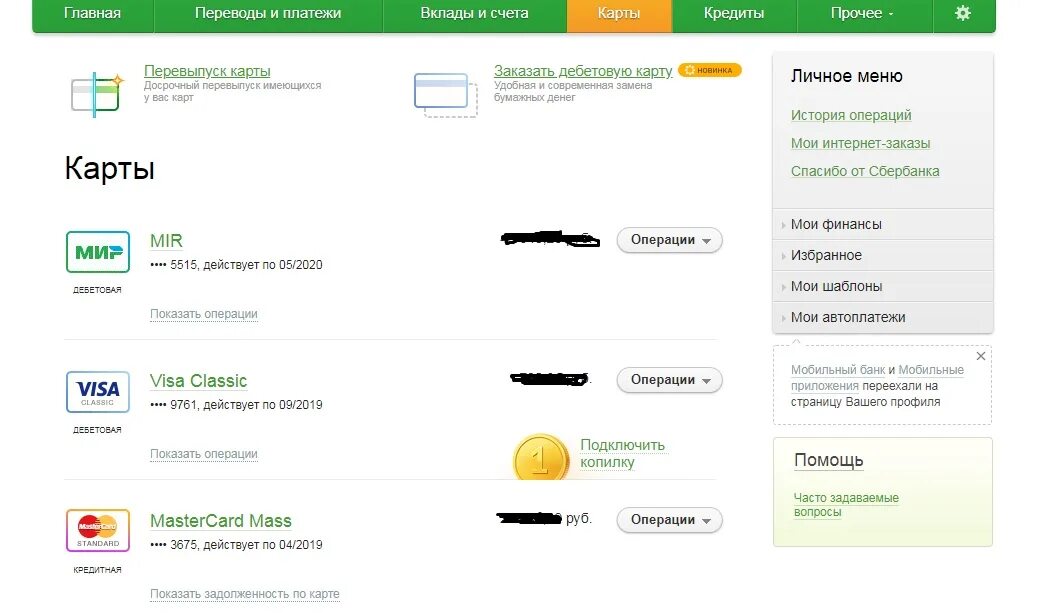Click Показать задолженность по карте
This screenshot has width=1046, height=615.
click(245, 594)
